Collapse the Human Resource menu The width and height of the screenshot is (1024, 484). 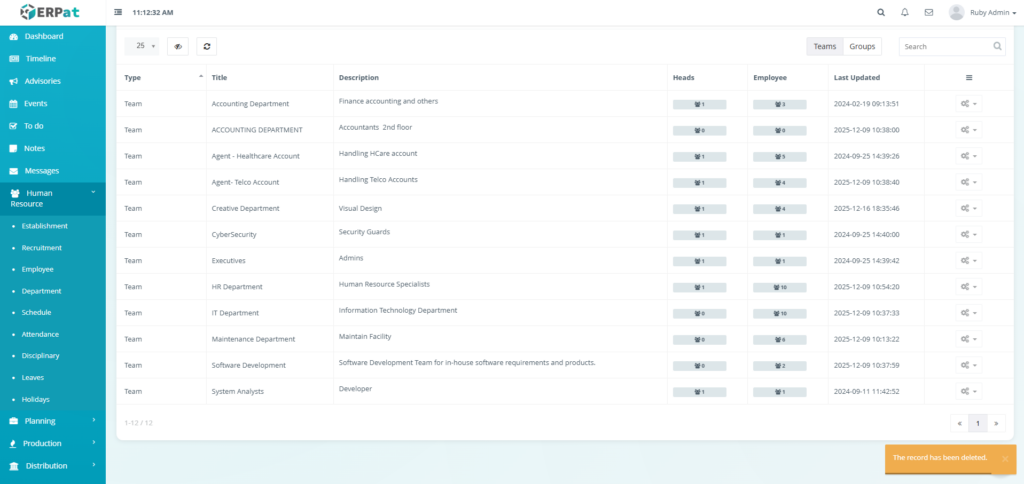[52, 199]
